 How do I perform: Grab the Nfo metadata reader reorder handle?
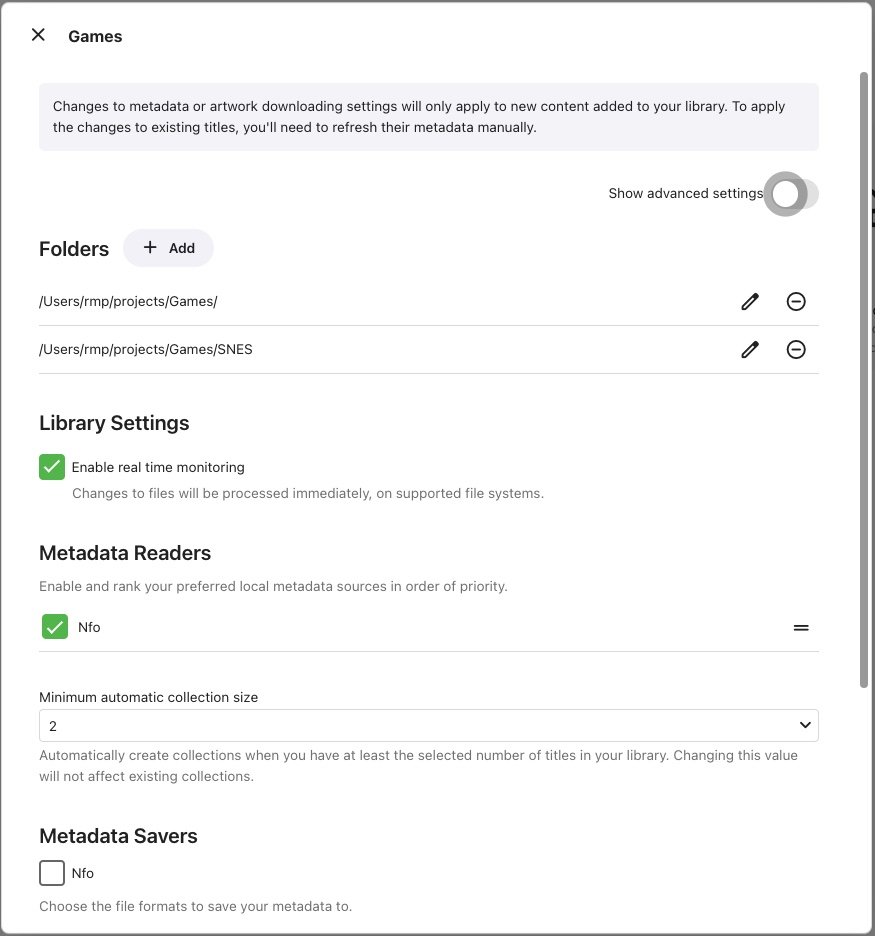(x=801, y=628)
